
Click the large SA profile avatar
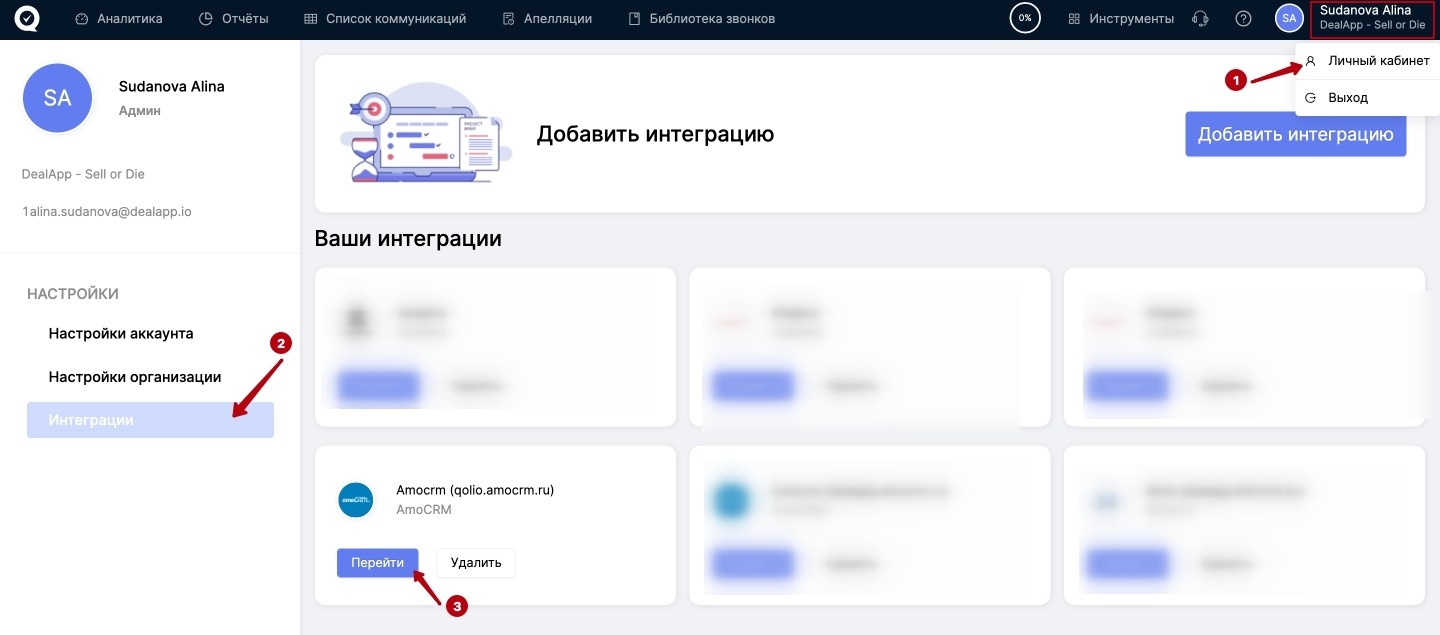[x=57, y=98]
